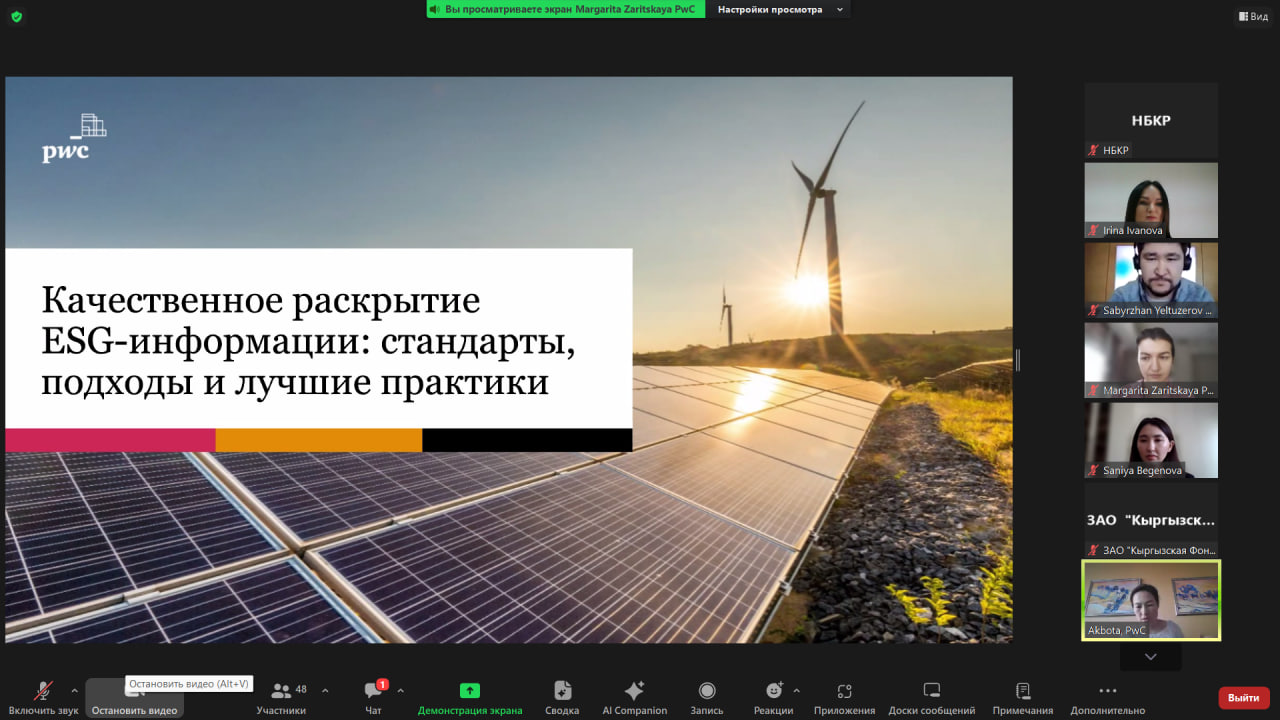This screenshot has width=1280, height=720.
Task: Leave meeting with Выйти button
Action: coord(1244,697)
